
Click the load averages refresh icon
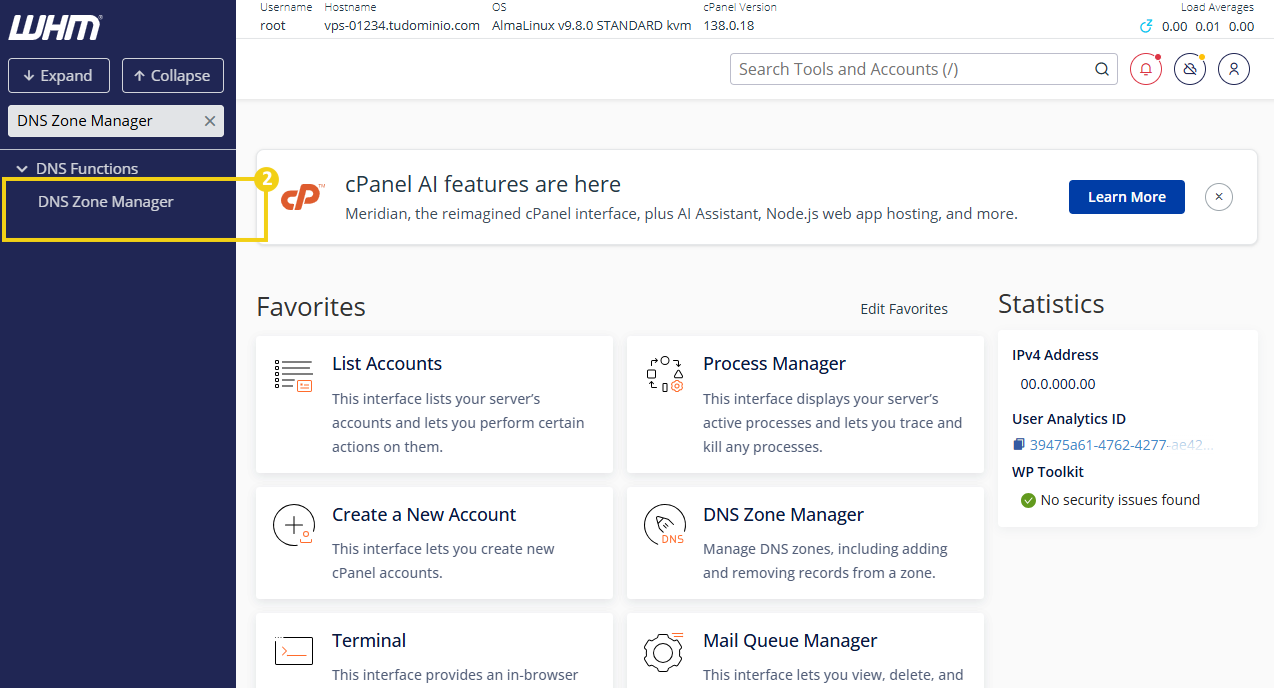[x=1146, y=27]
